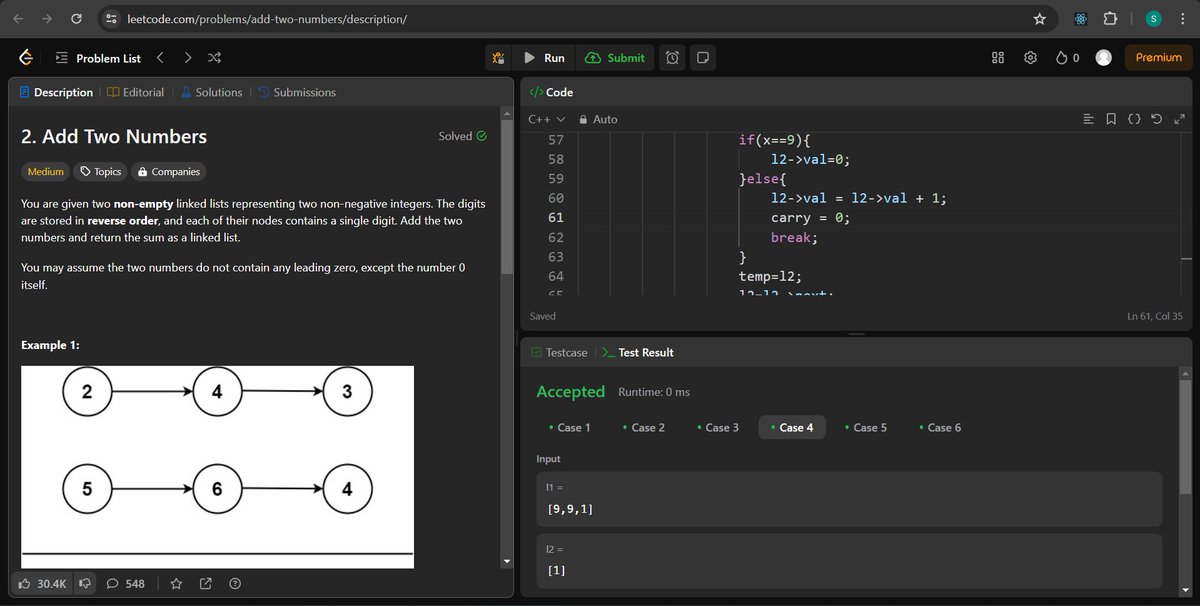1200x606 pixels.
Task: Select Case 2
Action: point(644,427)
